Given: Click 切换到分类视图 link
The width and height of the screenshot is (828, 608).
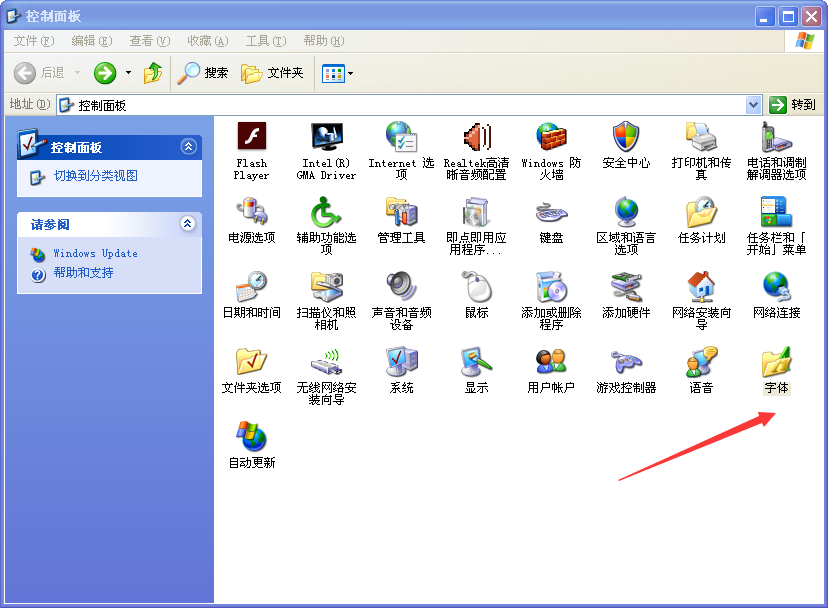Looking at the screenshot, I should [96, 176].
